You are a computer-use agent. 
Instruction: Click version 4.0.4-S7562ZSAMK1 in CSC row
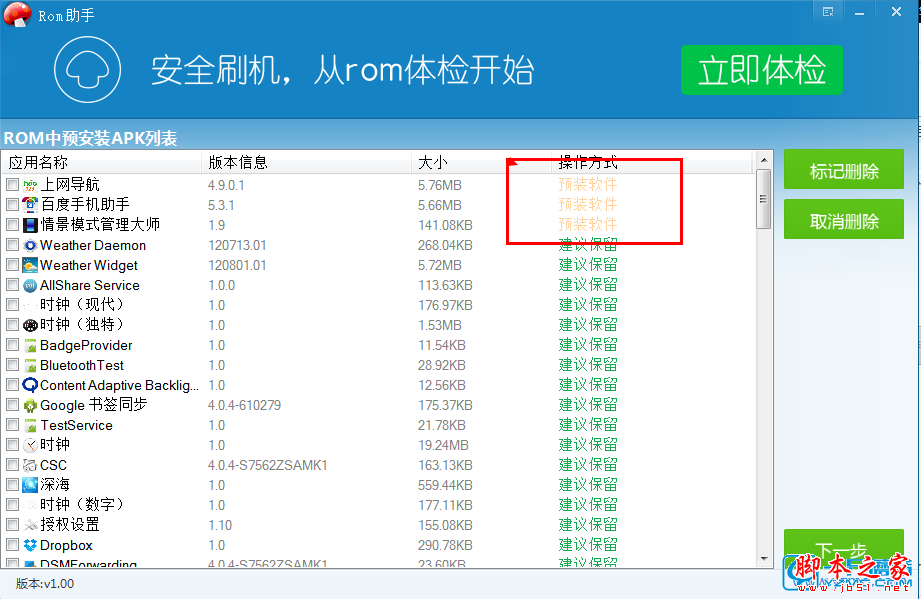click(x=267, y=465)
